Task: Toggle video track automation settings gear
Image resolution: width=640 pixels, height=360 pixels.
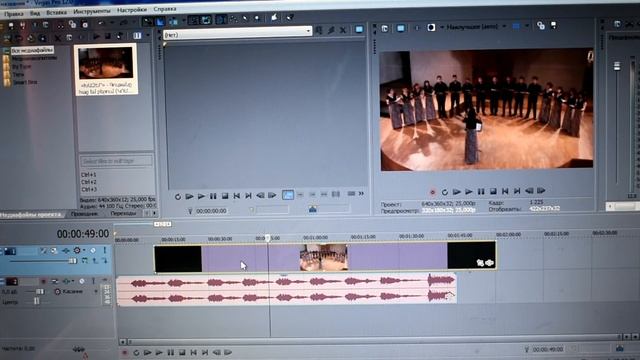Action: point(77,250)
